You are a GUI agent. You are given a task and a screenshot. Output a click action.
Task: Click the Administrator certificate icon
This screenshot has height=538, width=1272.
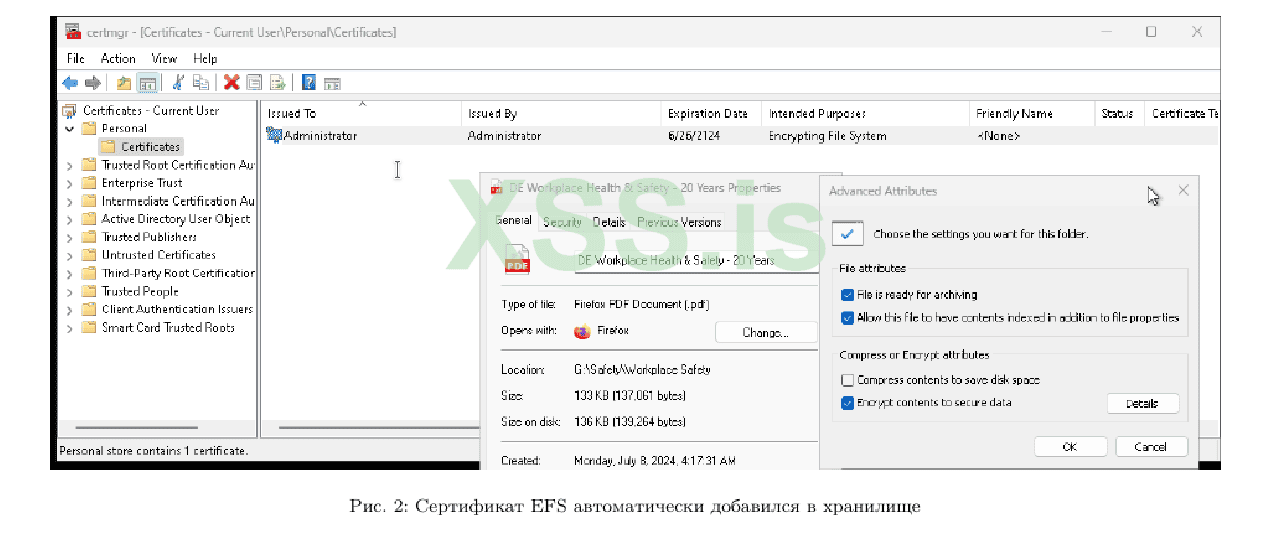click(x=274, y=135)
